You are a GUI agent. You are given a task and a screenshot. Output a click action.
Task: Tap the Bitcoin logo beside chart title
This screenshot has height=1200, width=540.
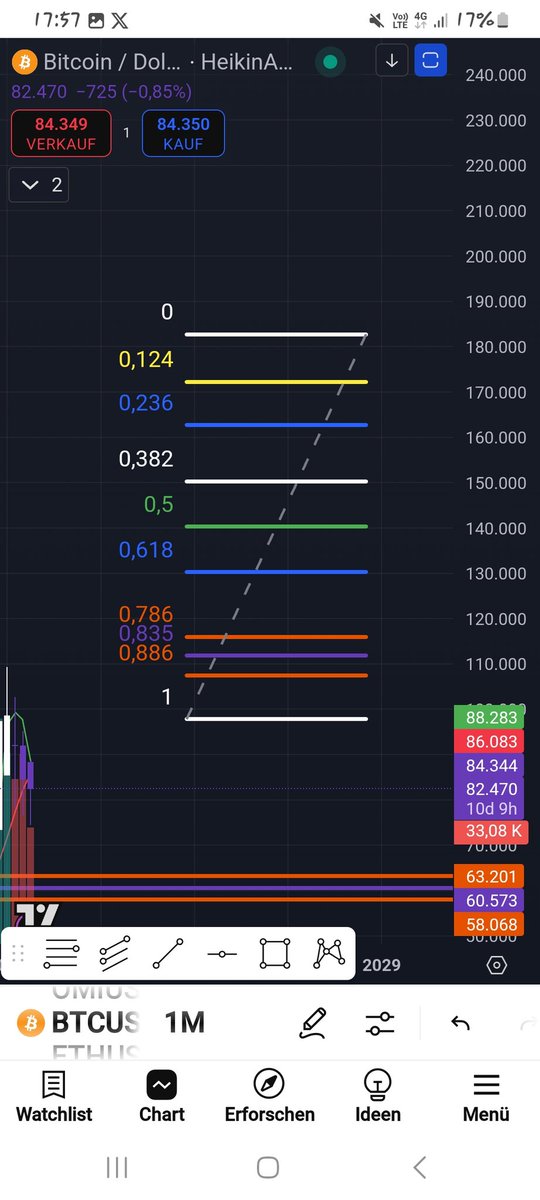click(x=23, y=62)
